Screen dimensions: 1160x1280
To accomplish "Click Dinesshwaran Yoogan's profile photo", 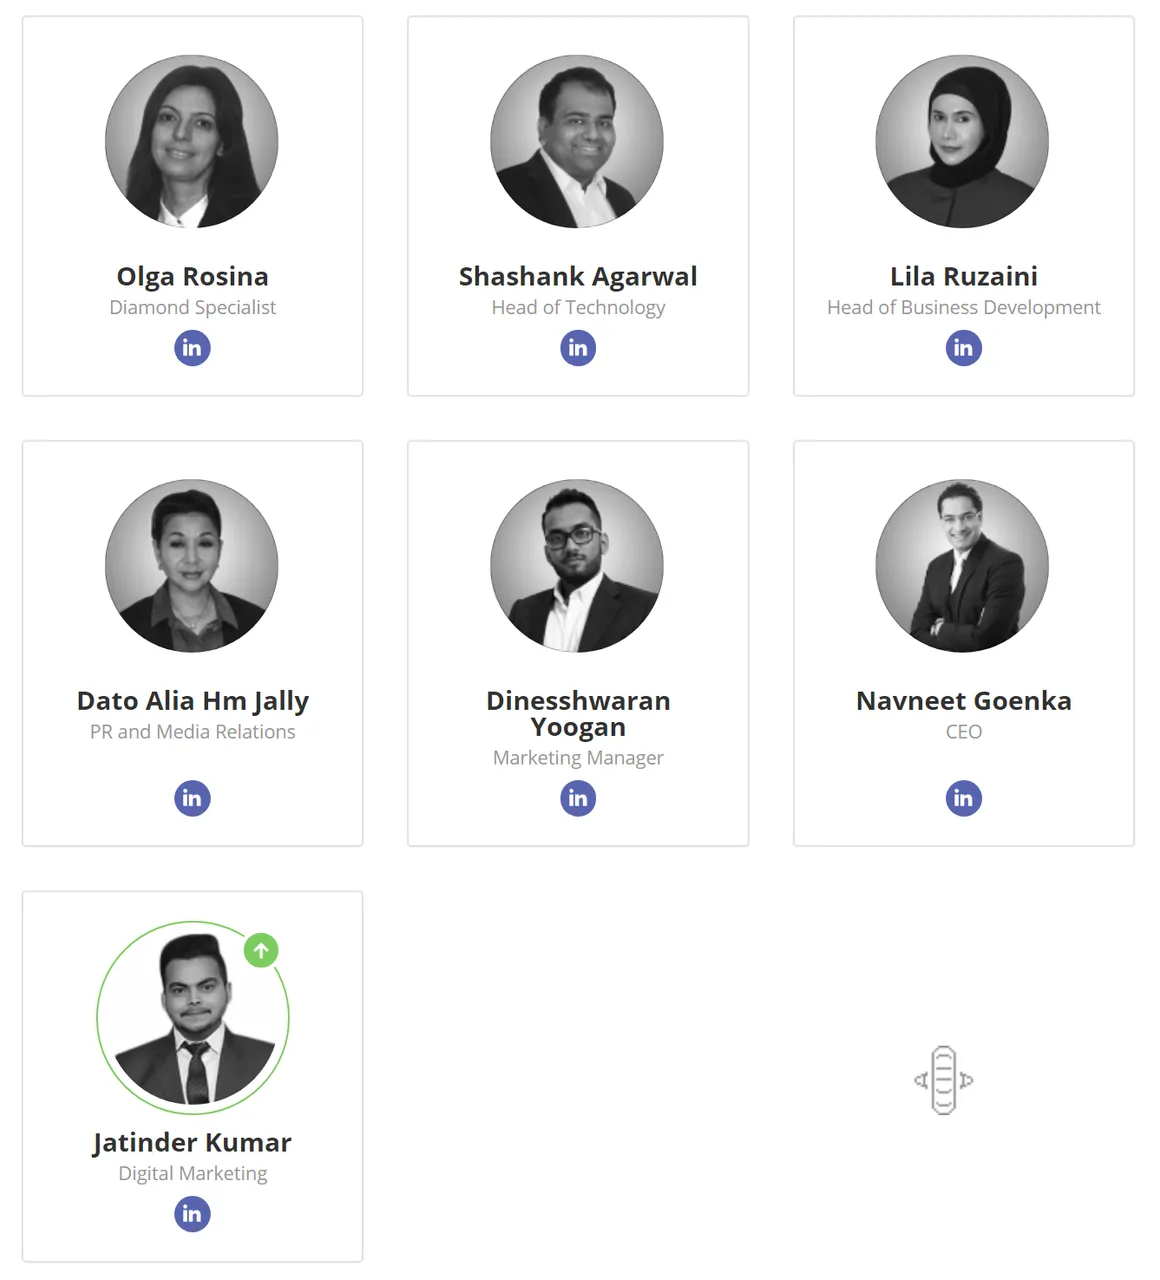I will 577,566.
